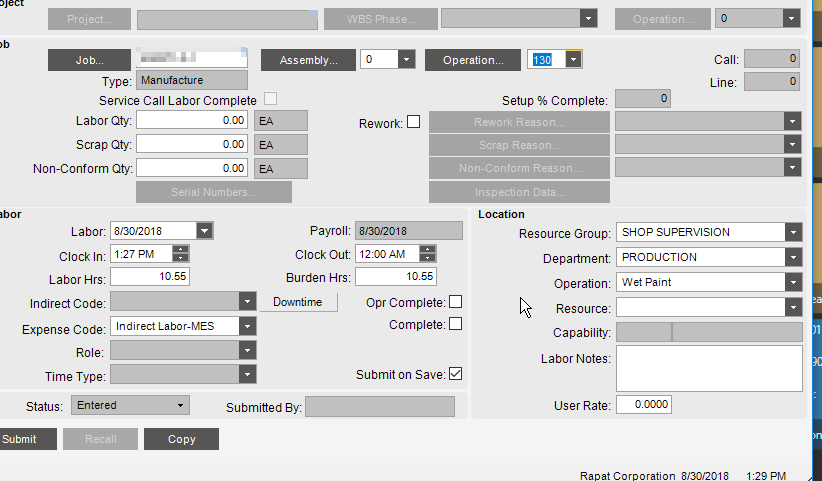Click the Labor Notes text area
This screenshot has width=822, height=481.
(709, 368)
